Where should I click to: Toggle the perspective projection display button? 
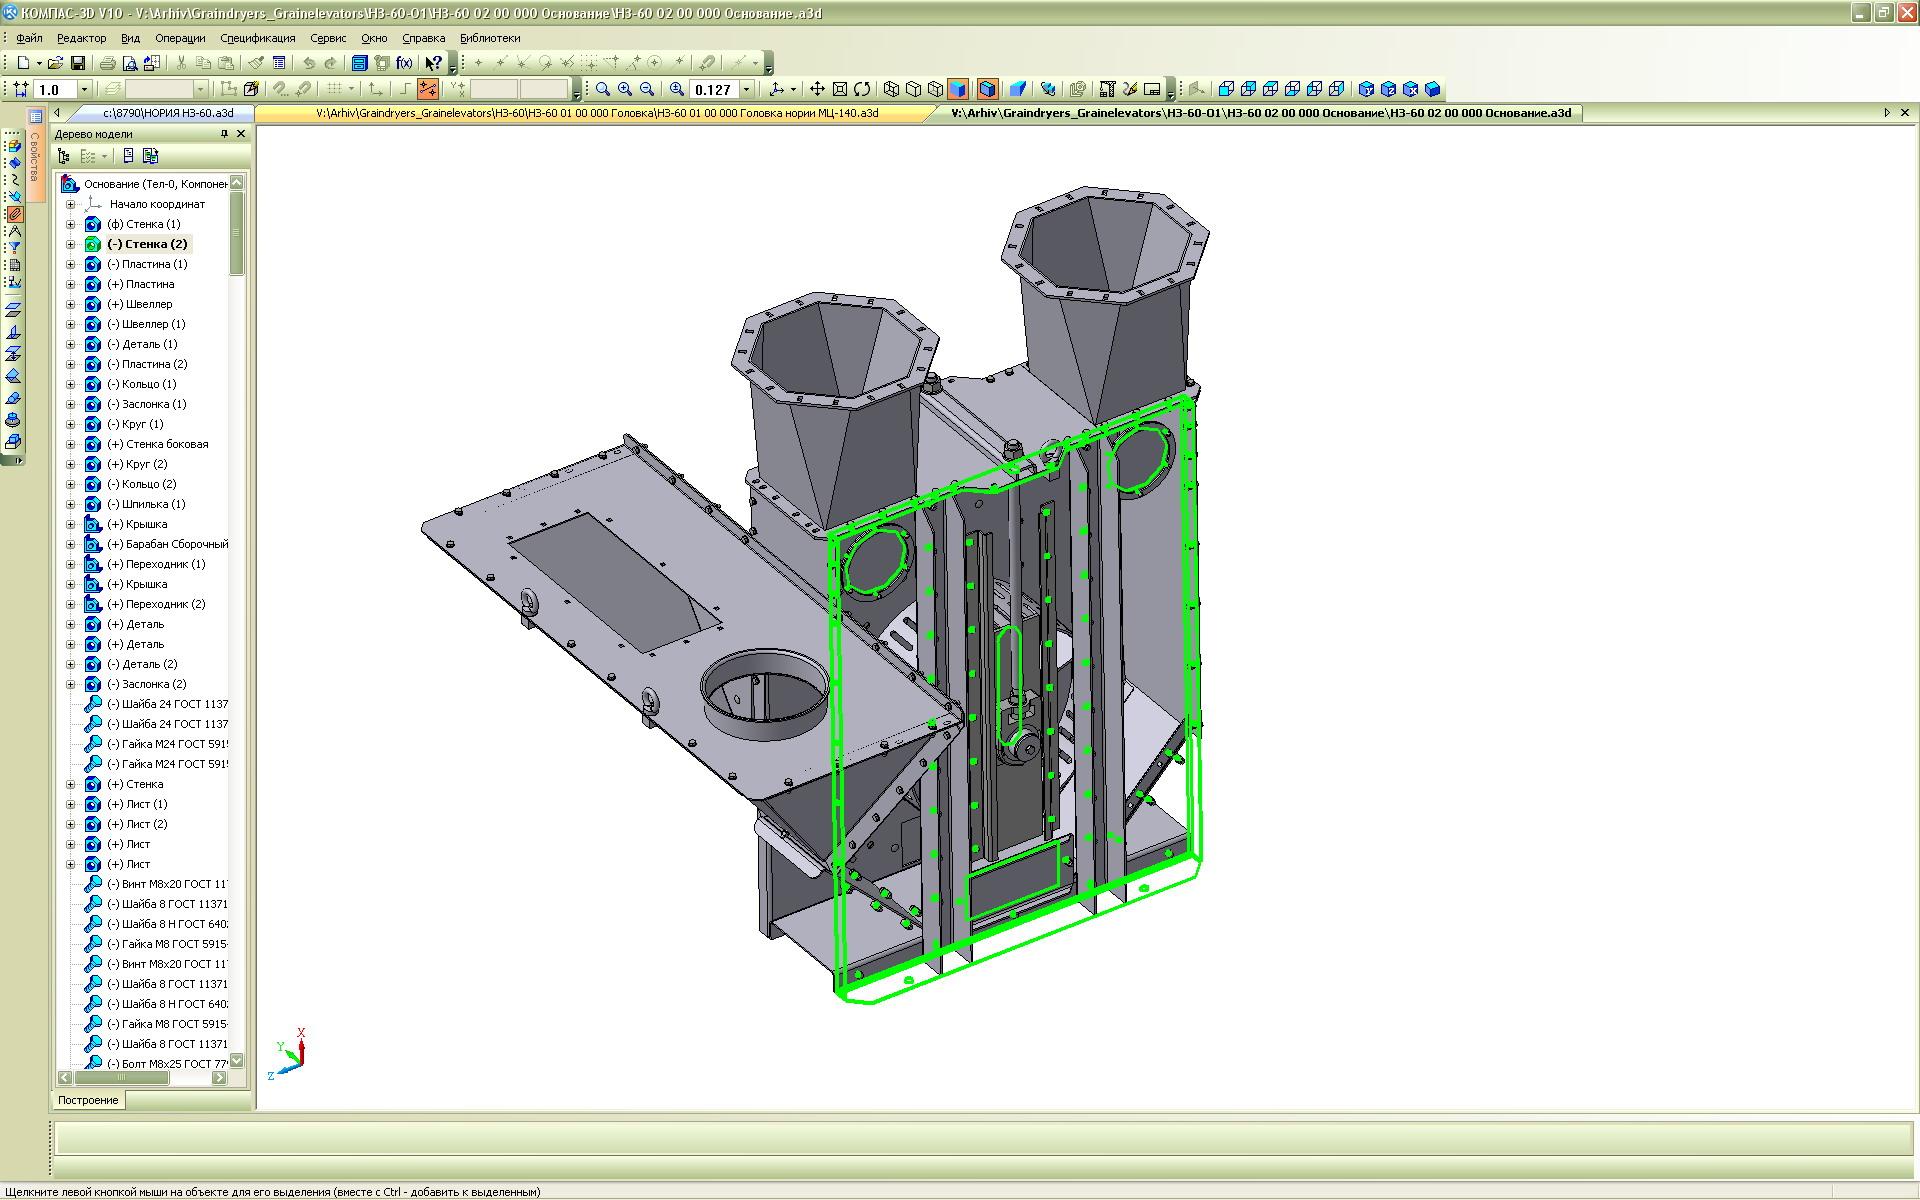coord(1017,89)
